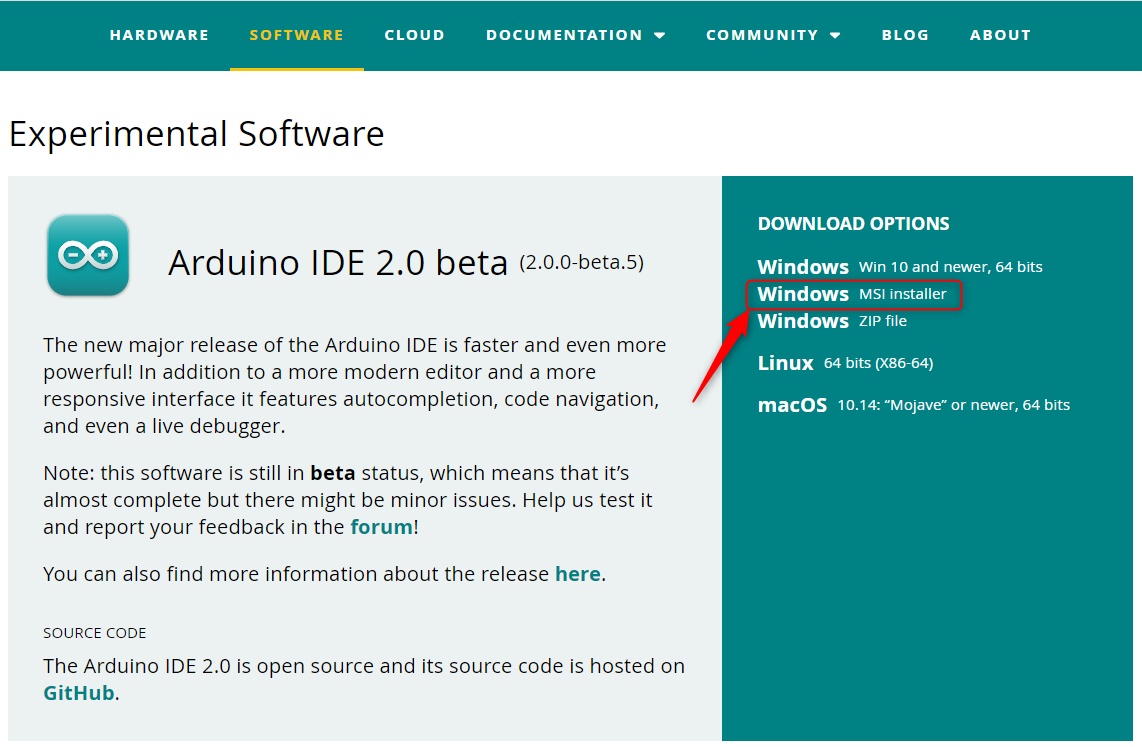The width and height of the screenshot is (1142, 747).
Task: Click the SOURCE CODE label
Action: (x=95, y=633)
